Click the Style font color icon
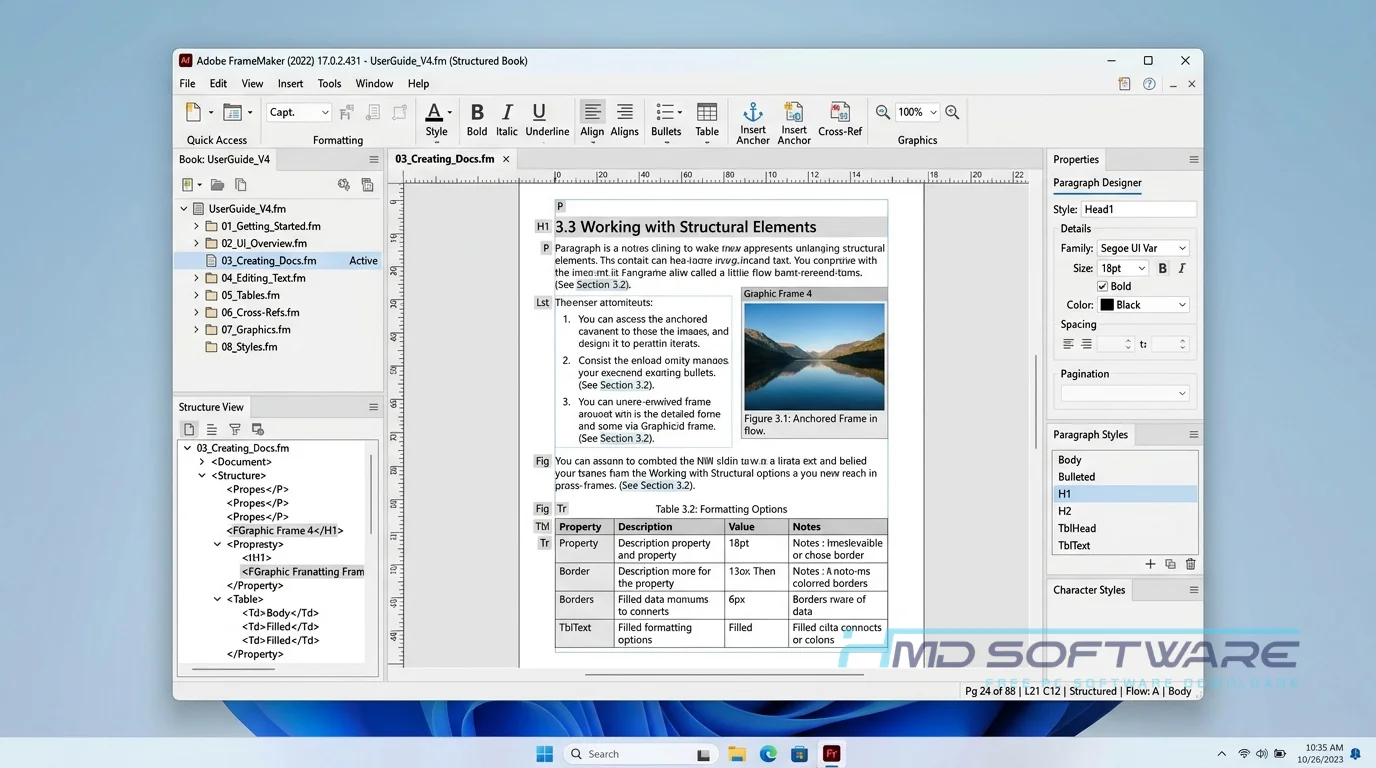The width and height of the screenshot is (1376, 768). 434,112
